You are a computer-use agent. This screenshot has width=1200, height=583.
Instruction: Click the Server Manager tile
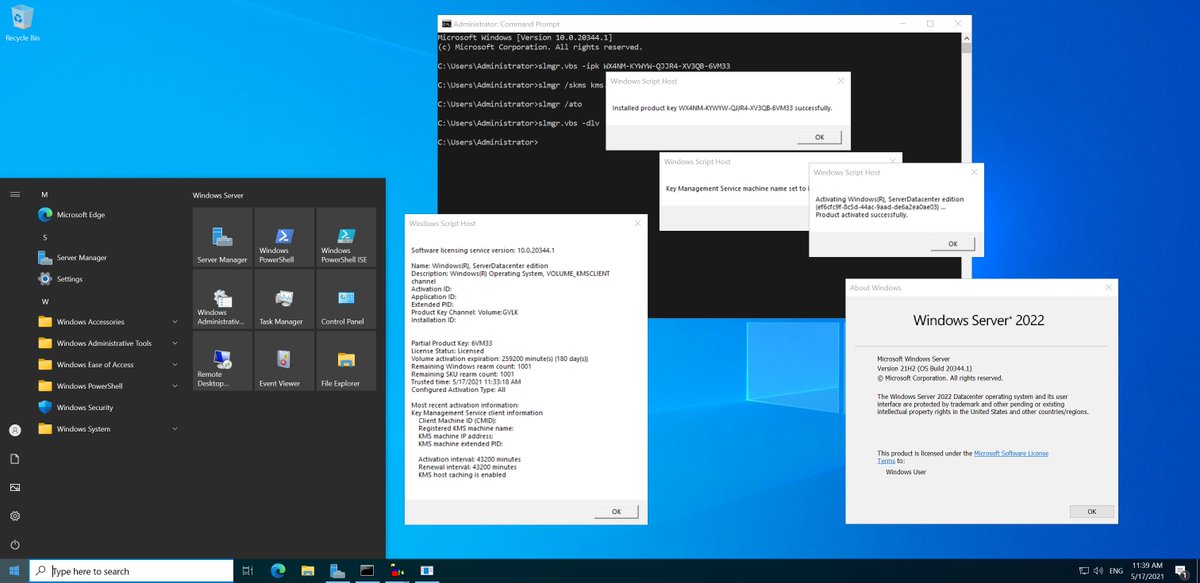(222, 238)
